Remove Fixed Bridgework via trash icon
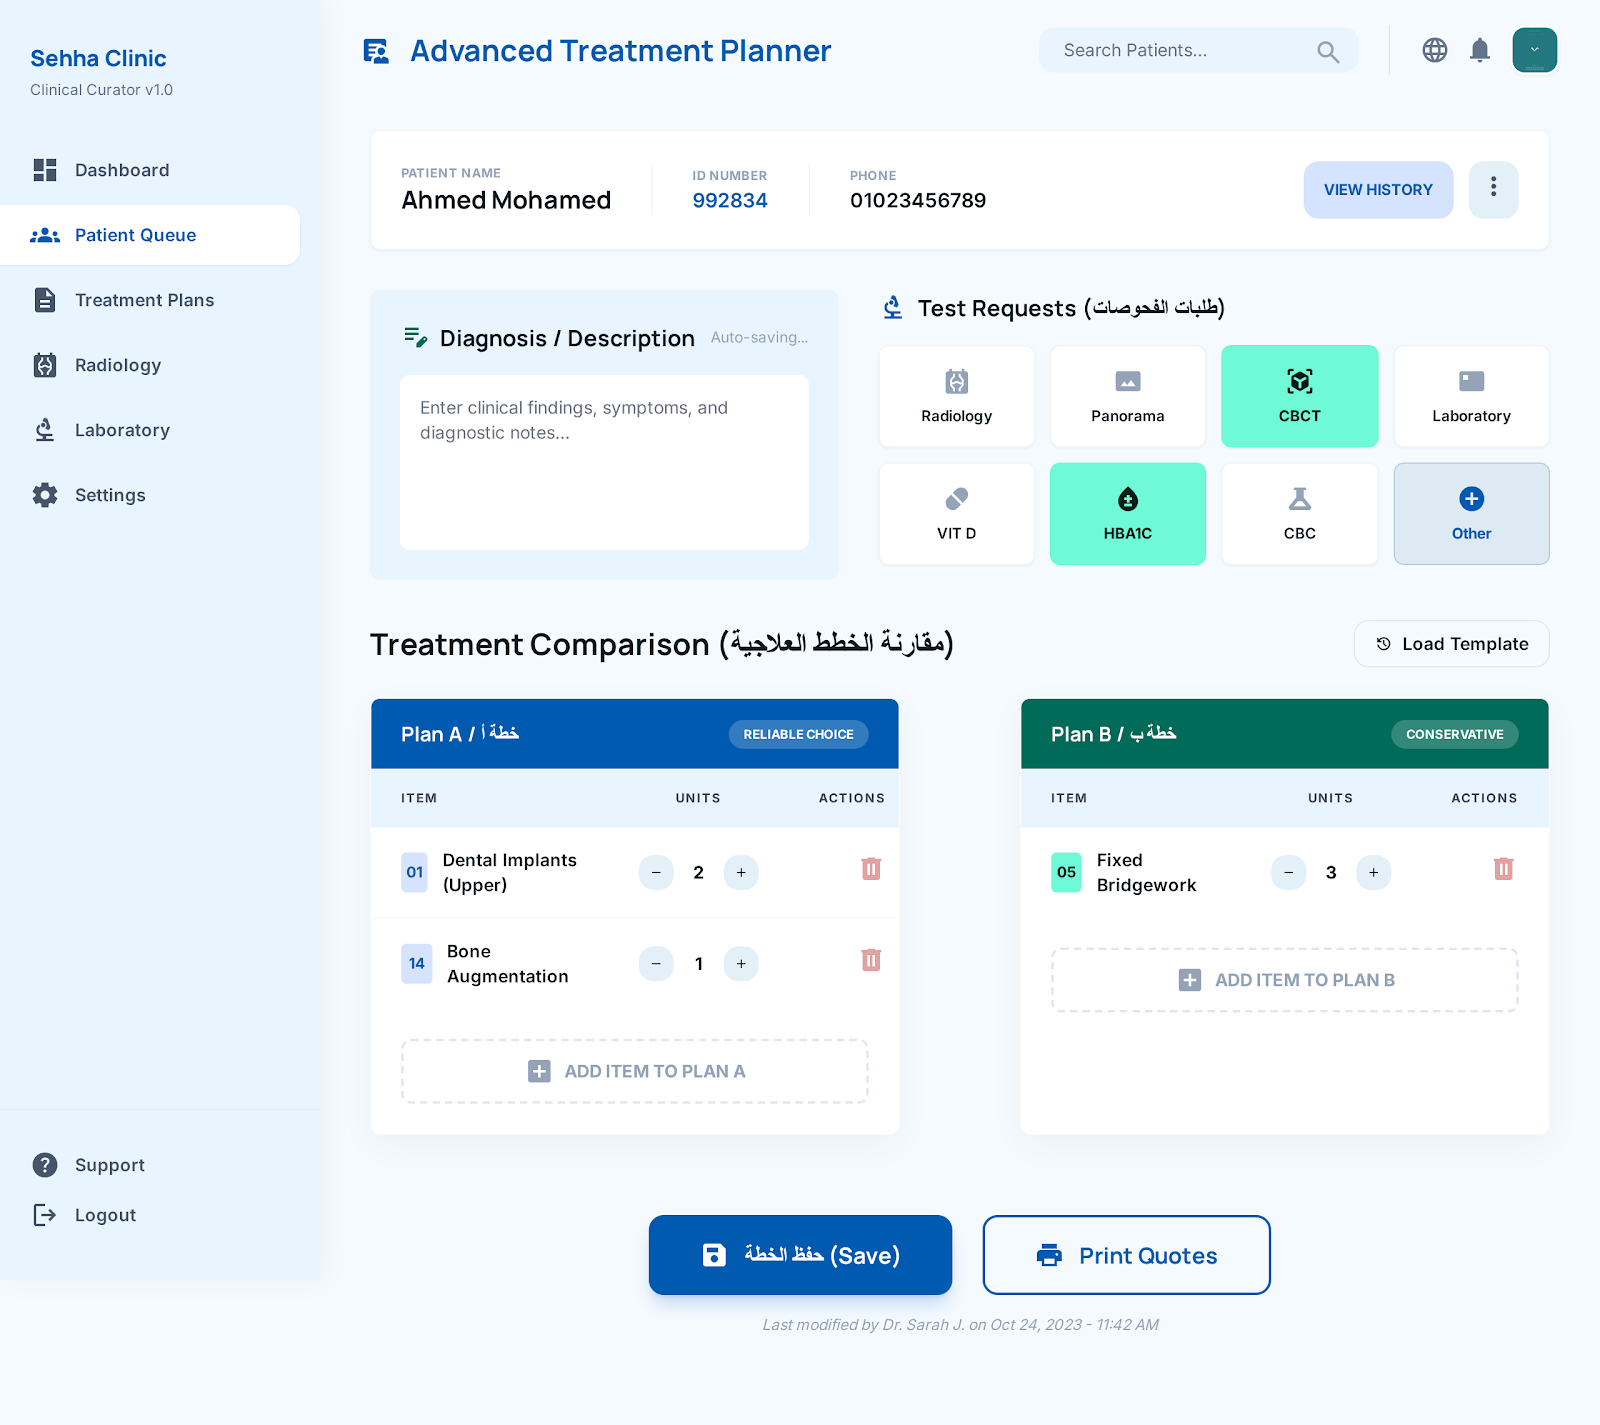Screen dimensions: 1600x1425 (1503, 869)
